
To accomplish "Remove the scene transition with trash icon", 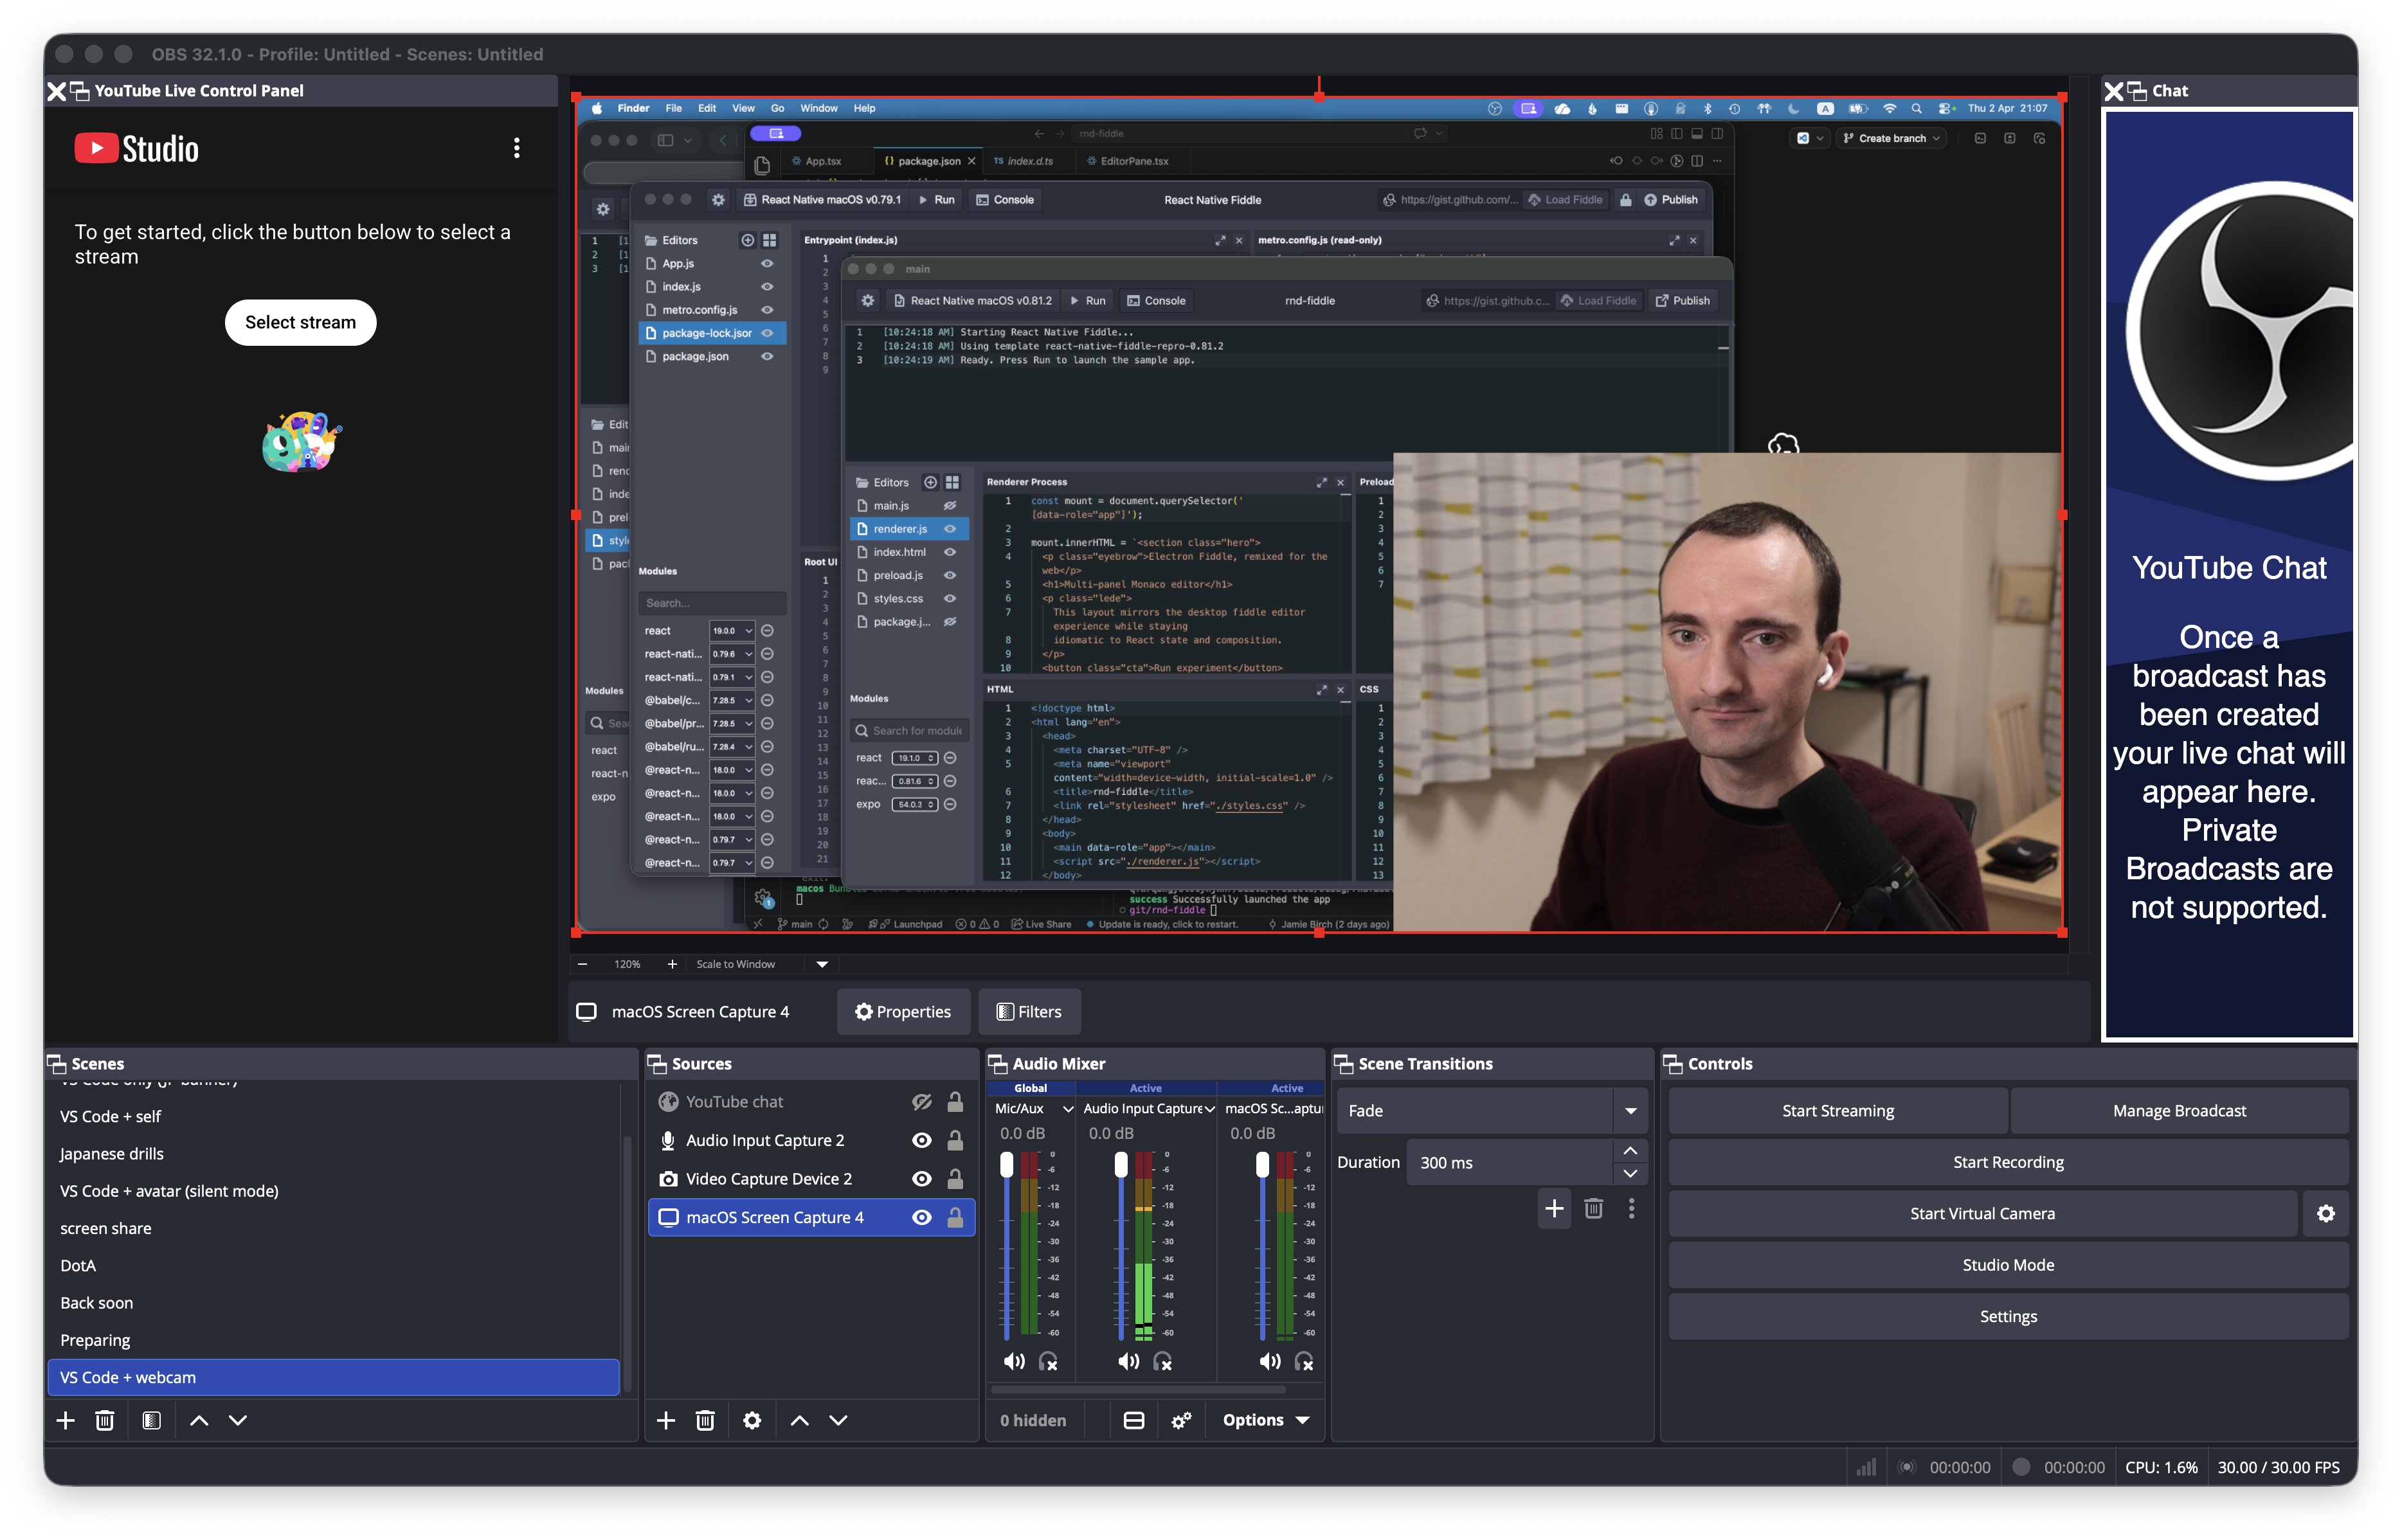I will (1594, 1208).
